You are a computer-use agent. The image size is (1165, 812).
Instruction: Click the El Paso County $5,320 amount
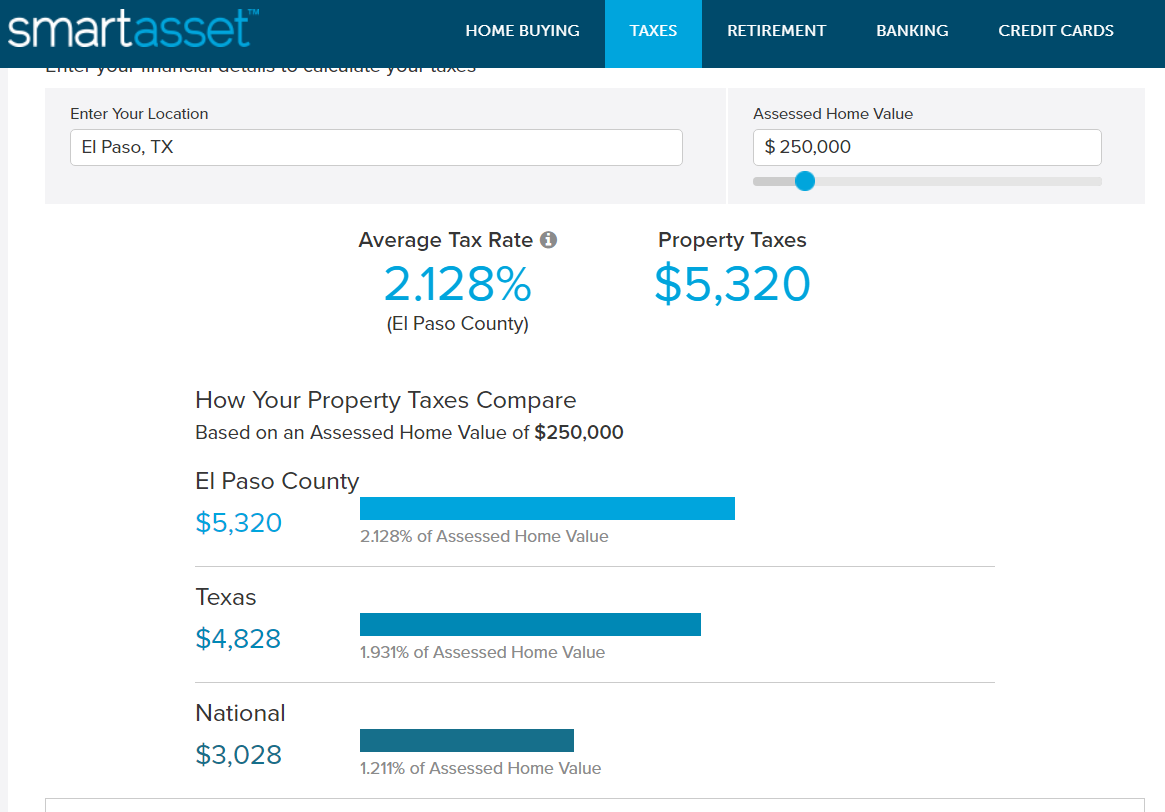(x=239, y=523)
